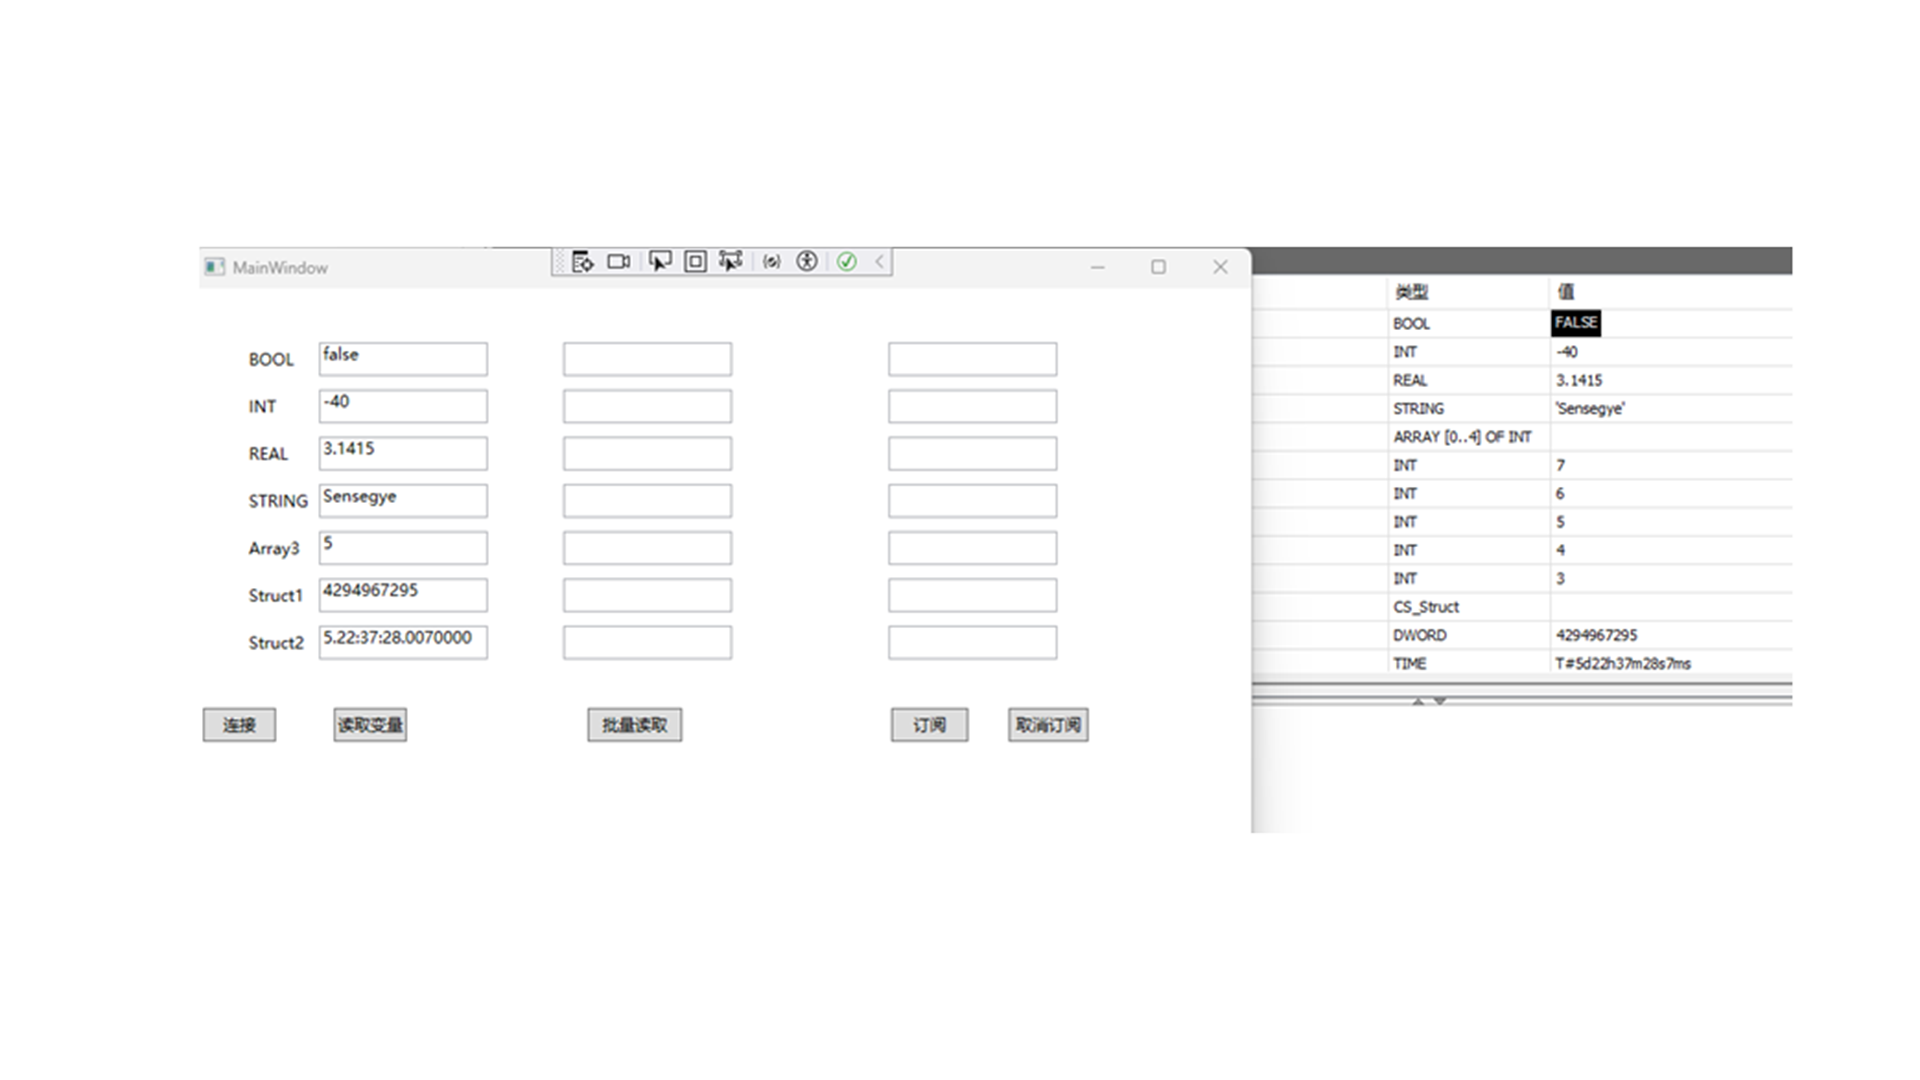
Task: Click the accessibility scan person icon
Action: pyautogui.click(x=807, y=262)
